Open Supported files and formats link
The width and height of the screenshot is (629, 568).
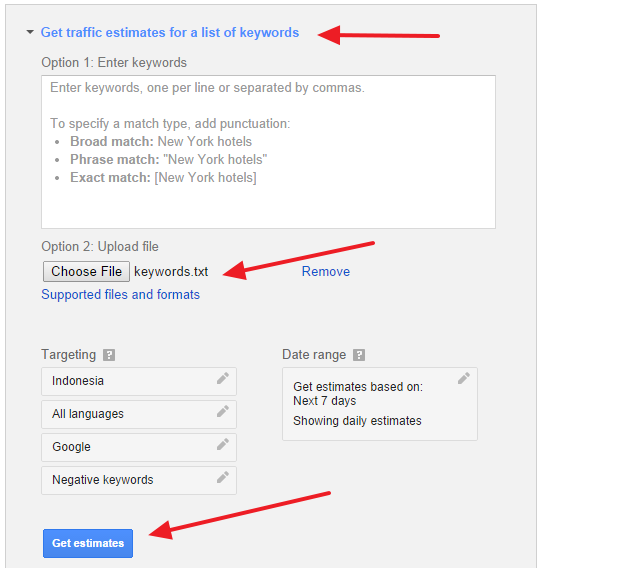click(120, 295)
